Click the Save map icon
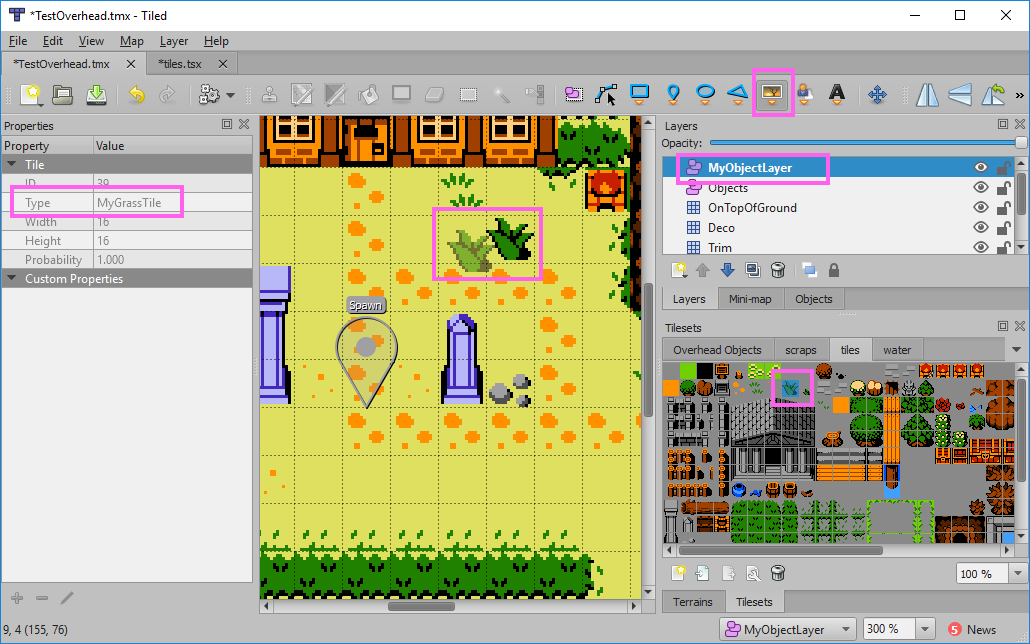Screen dimensions: 1030x644 point(97,93)
